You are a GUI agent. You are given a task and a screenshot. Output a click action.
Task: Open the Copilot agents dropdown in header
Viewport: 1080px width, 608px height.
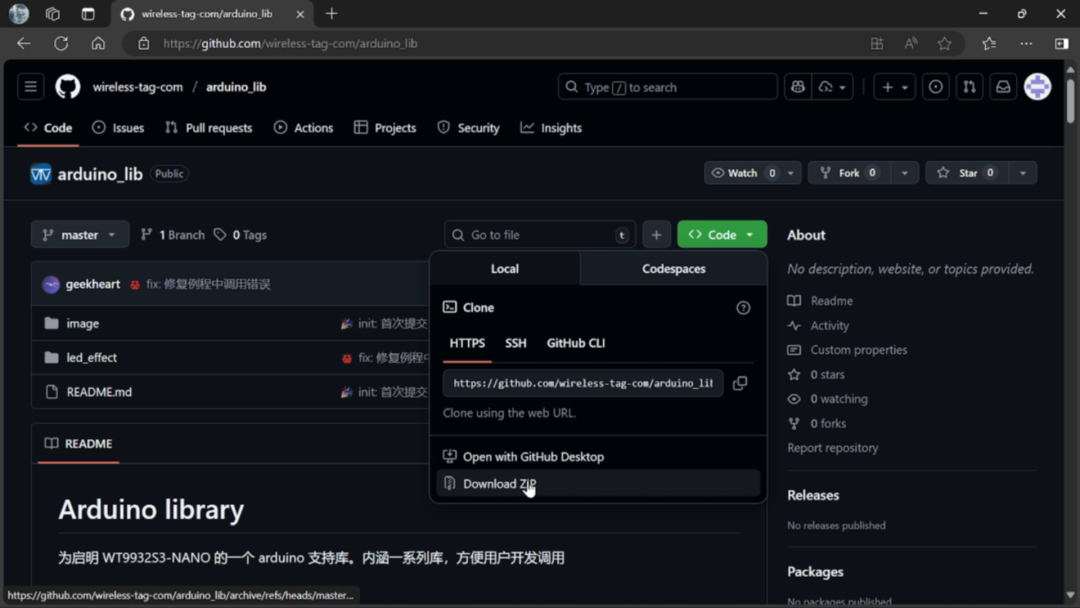(832, 87)
